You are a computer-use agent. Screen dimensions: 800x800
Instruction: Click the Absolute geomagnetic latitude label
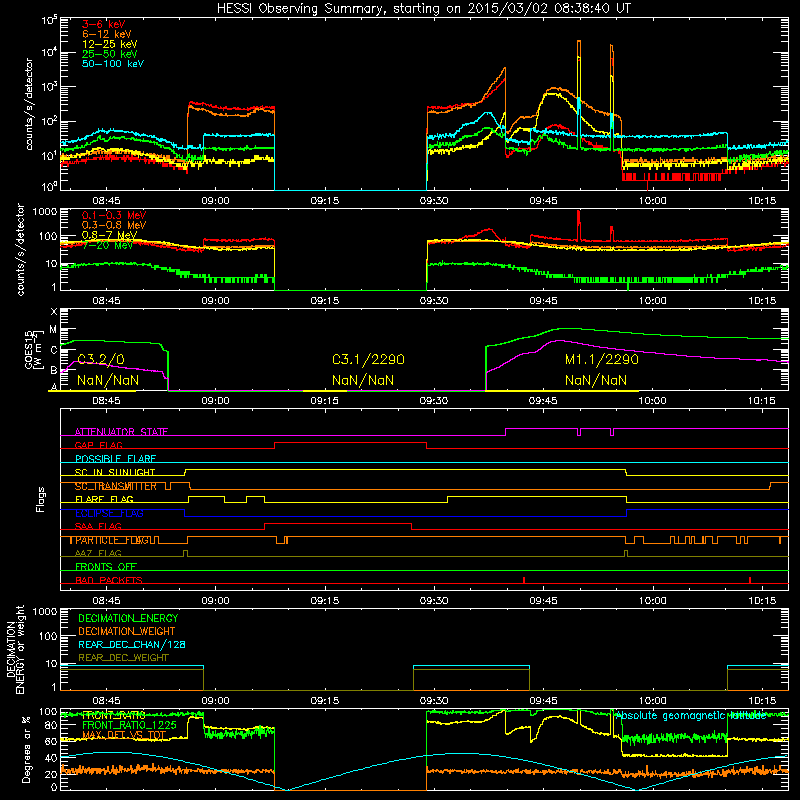click(690, 716)
